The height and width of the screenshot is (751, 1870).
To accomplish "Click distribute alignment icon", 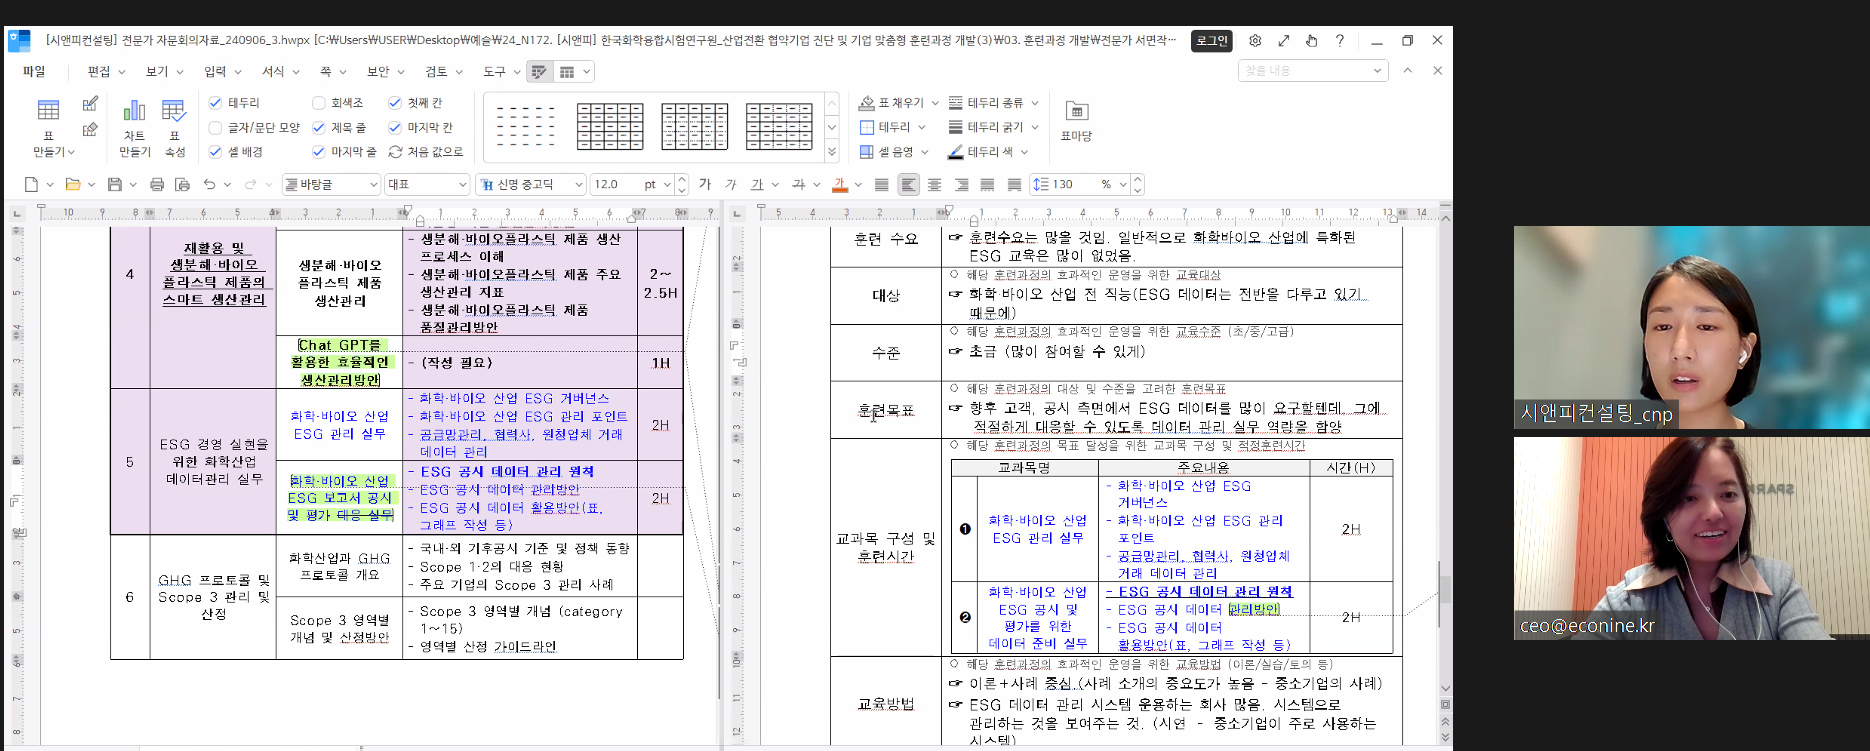I will pyautogui.click(x=987, y=184).
